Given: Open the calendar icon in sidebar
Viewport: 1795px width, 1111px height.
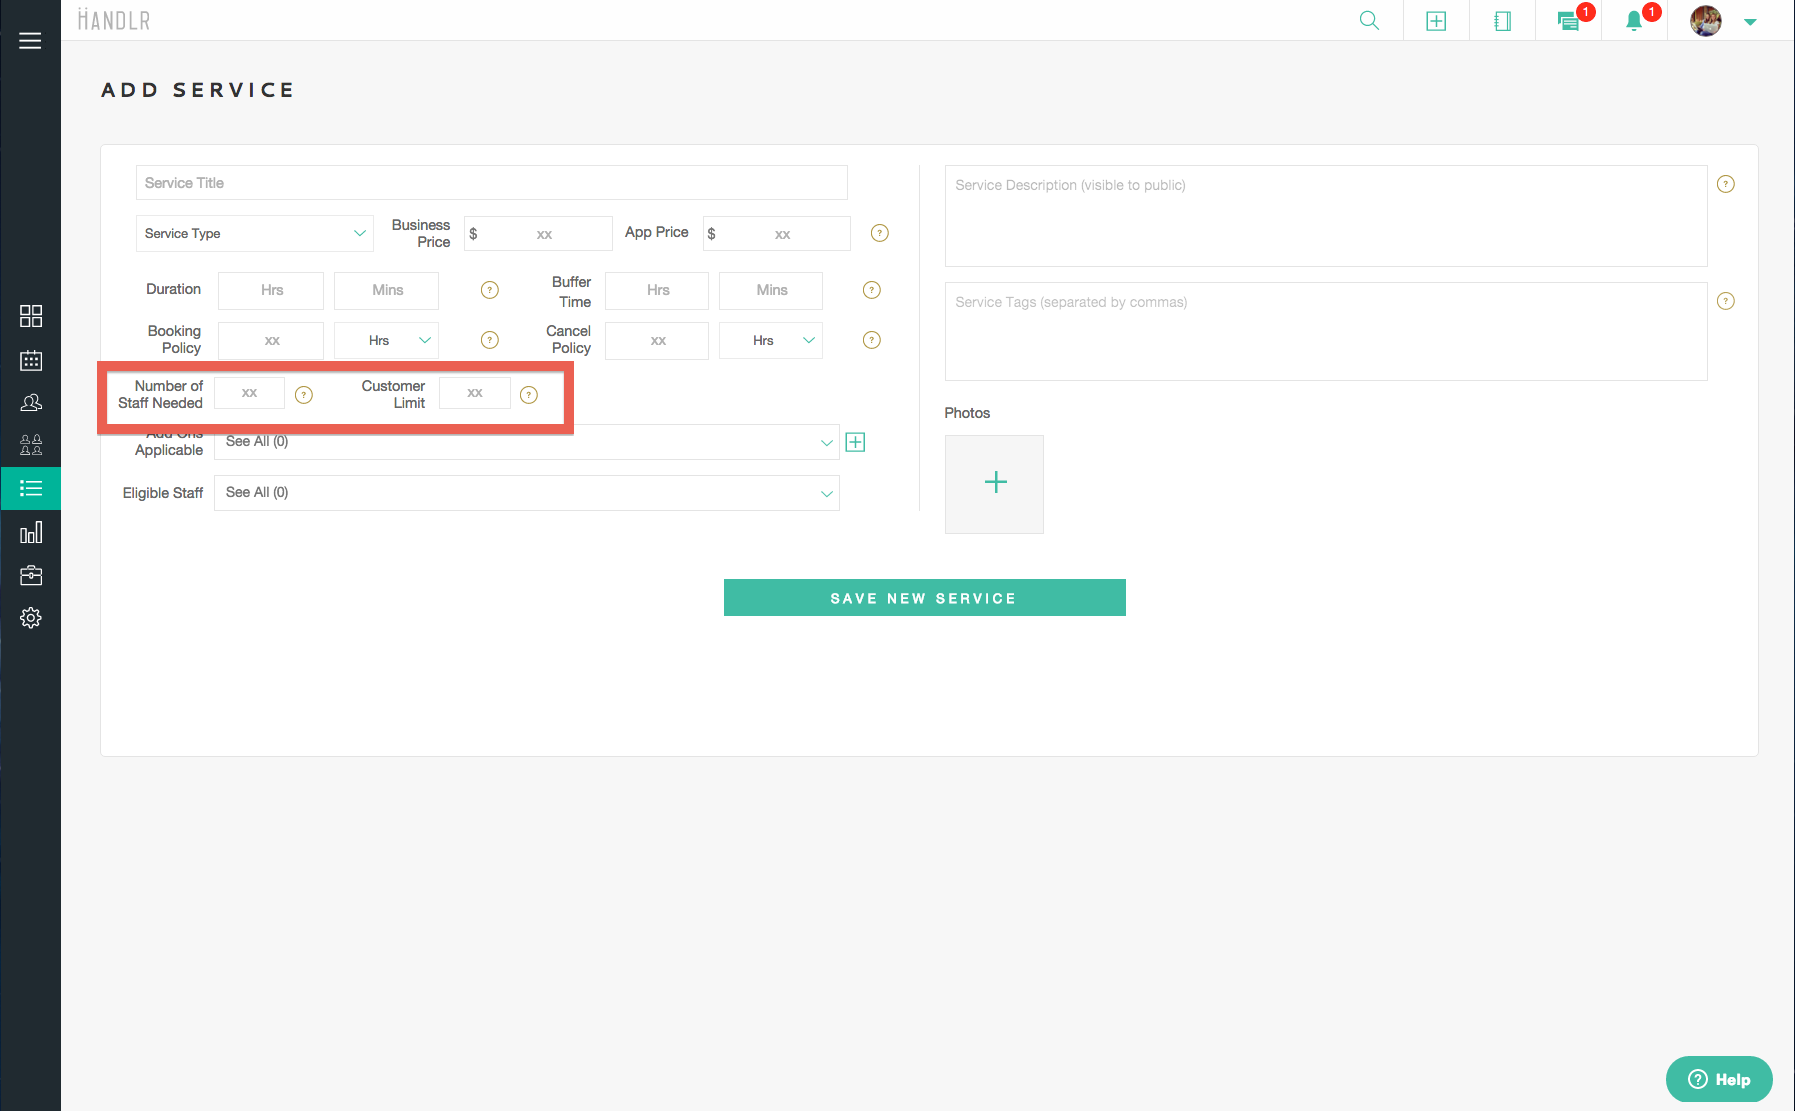Looking at the screenshot, I should (x=31, y=360).
